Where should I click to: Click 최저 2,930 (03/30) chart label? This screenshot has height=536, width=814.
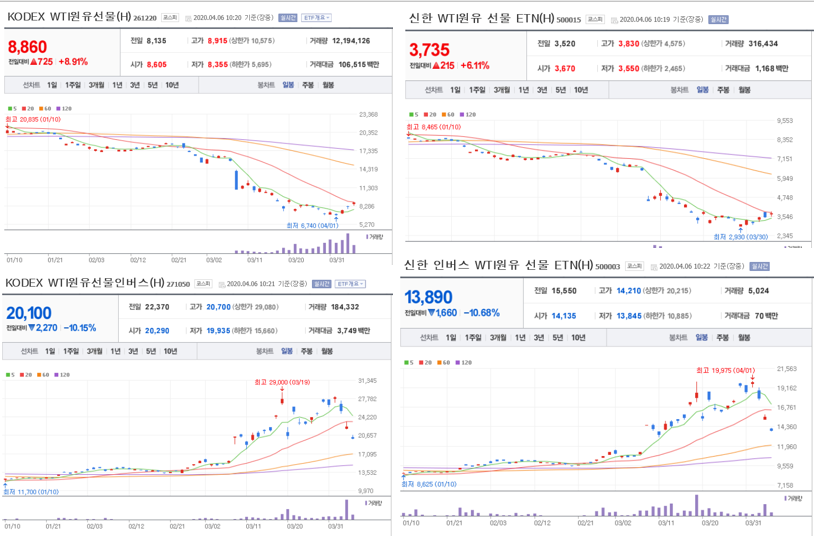[740, 237]
